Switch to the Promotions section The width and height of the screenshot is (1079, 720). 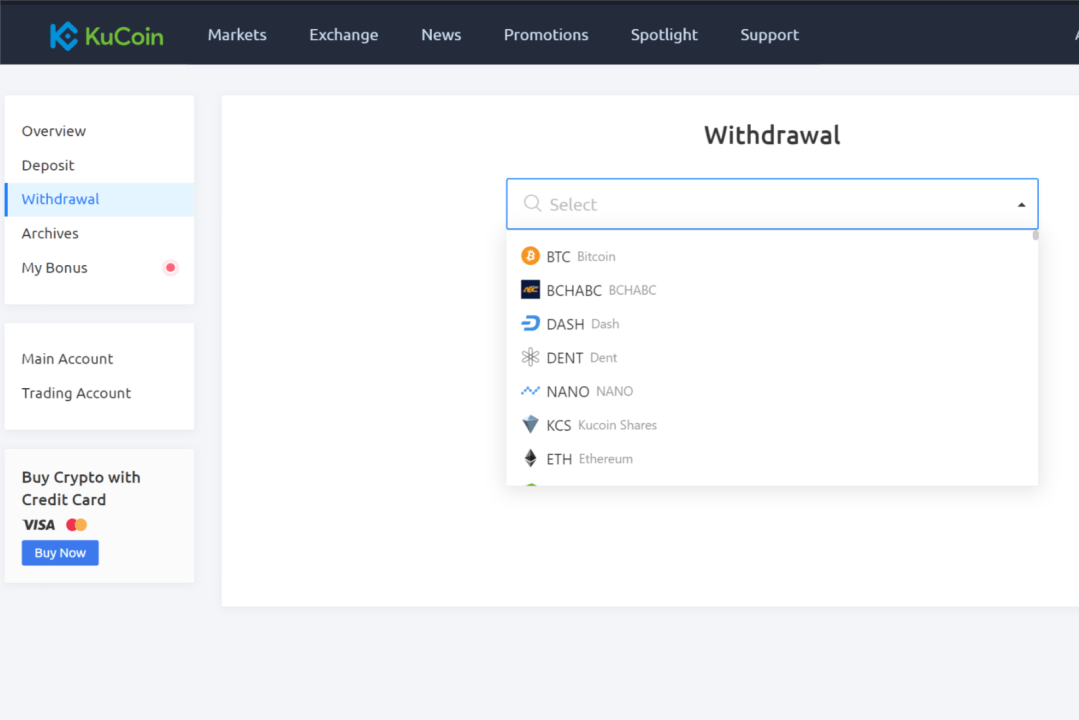546,34
